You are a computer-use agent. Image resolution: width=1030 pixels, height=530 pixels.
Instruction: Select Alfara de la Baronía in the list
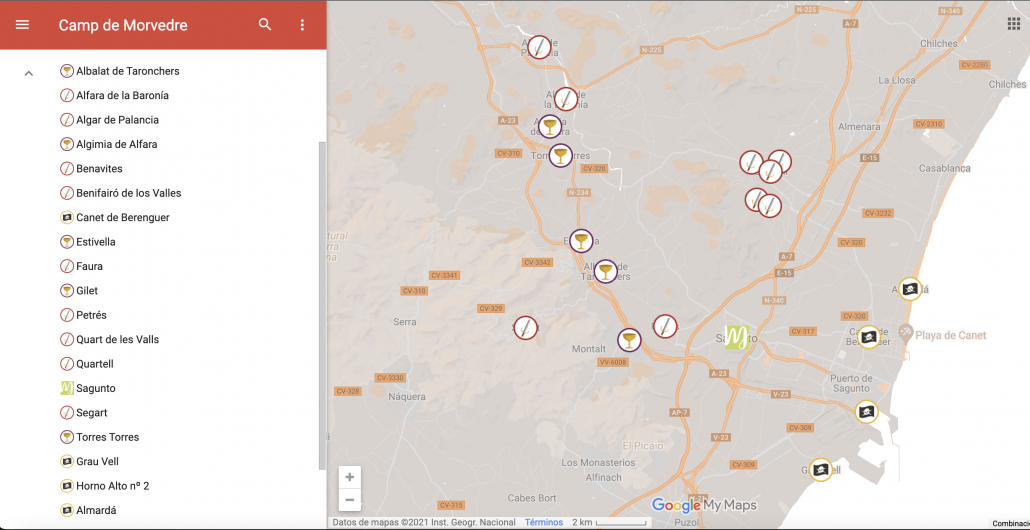[x=122, y=95]
